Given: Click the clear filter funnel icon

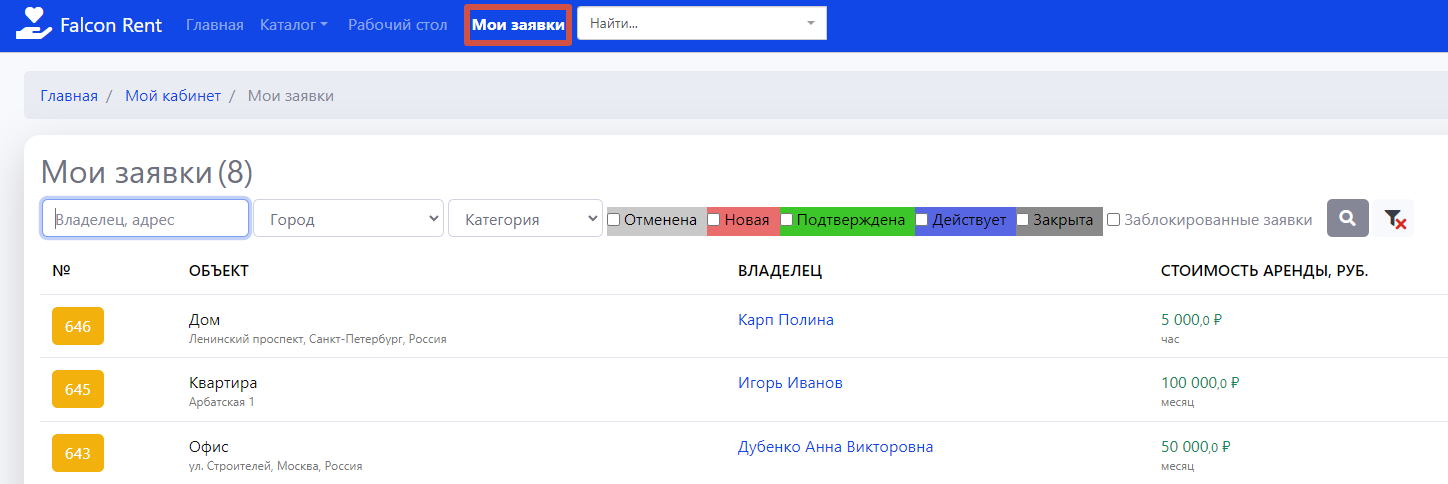Looking at the screenshot, I should [1394, 219].
